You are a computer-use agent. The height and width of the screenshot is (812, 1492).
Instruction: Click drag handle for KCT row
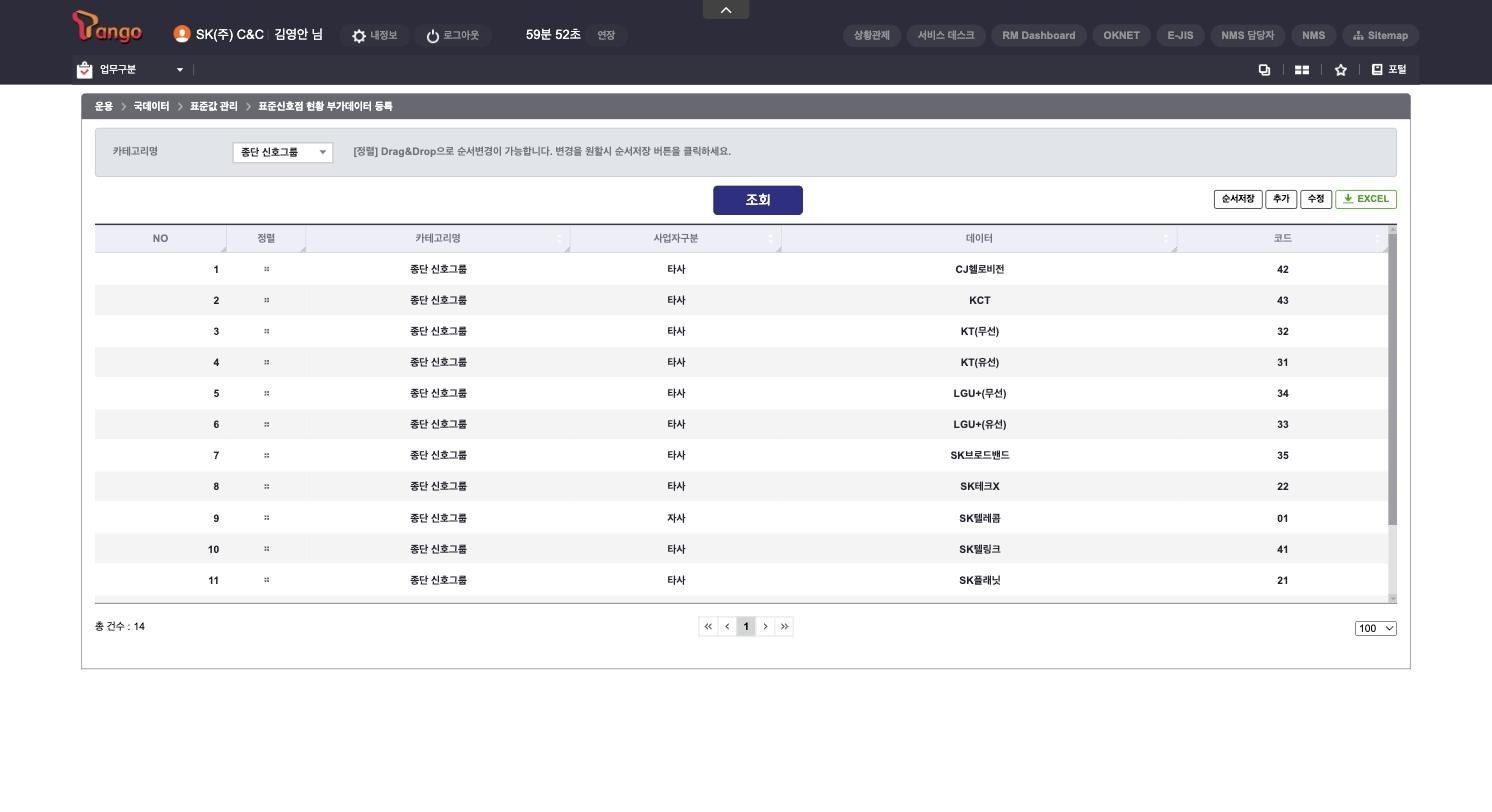point(266,300)
